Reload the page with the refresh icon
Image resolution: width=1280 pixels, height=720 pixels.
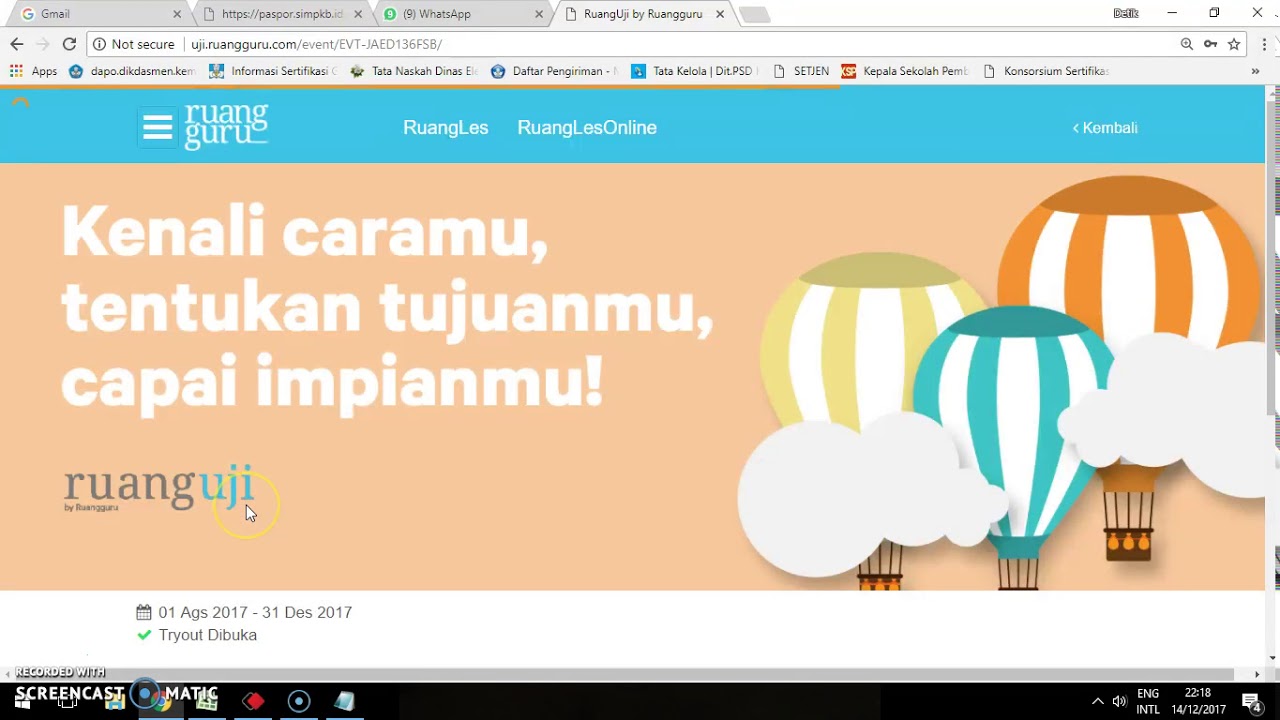69,44
